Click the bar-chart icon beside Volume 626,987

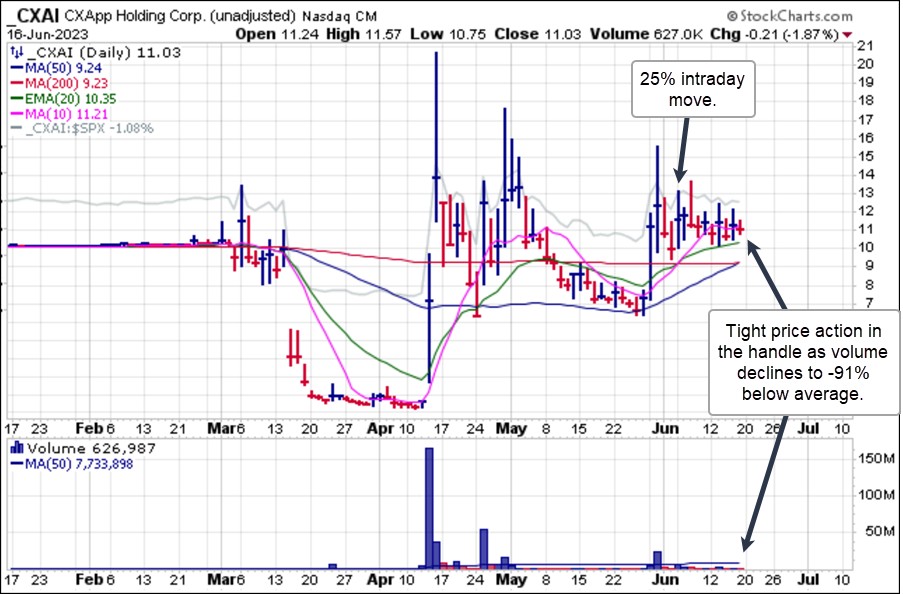[x=17, y=448]
